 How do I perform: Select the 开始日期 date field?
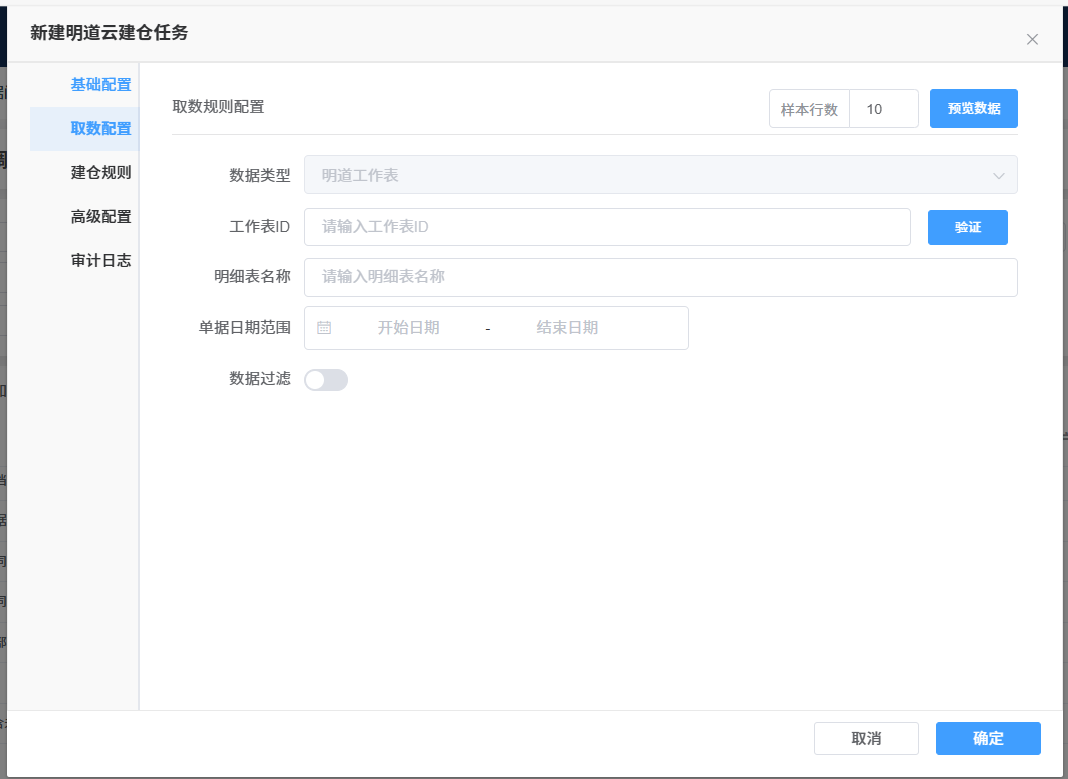(x=408, y=328)
